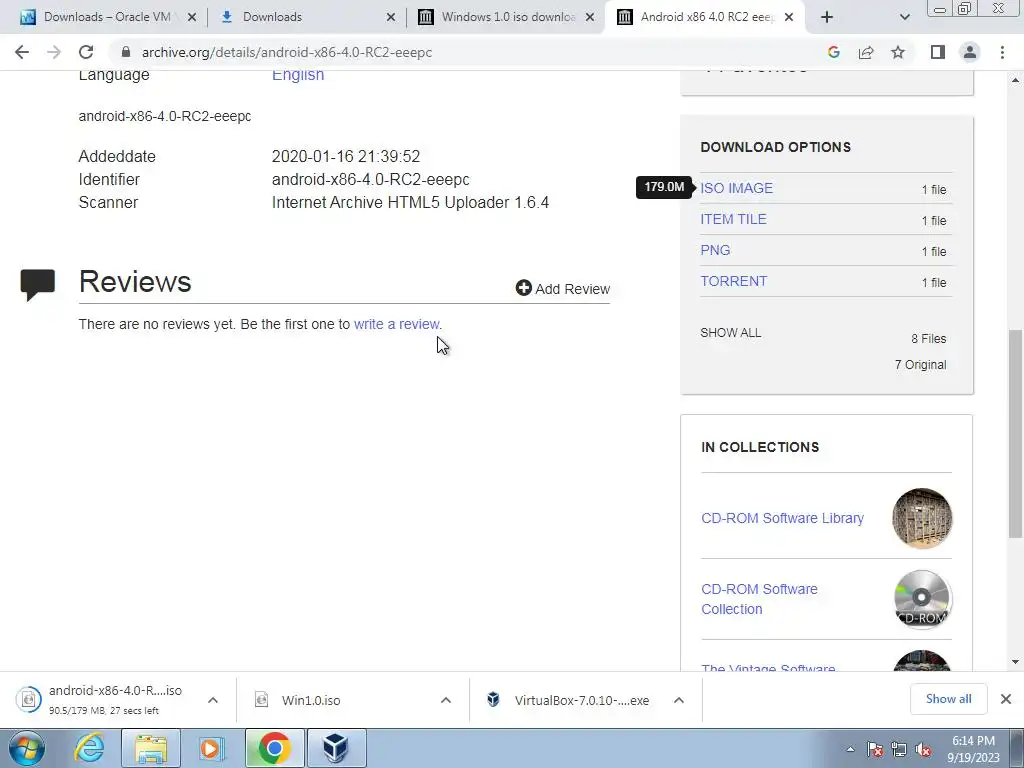Click the forward navigation arrow
Viewport: 1024px width, 768px height.
[x=54, y=52]
